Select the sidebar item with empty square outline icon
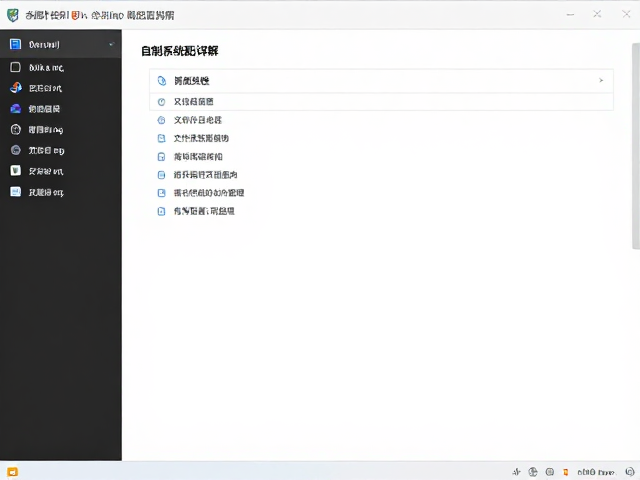The image size is (640, 480). [x=16, y=67]
